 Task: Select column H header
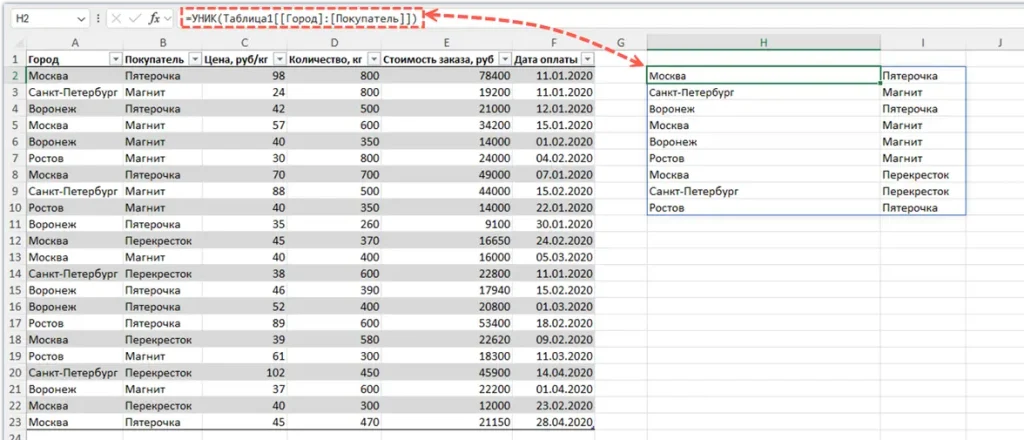[763, 41]
